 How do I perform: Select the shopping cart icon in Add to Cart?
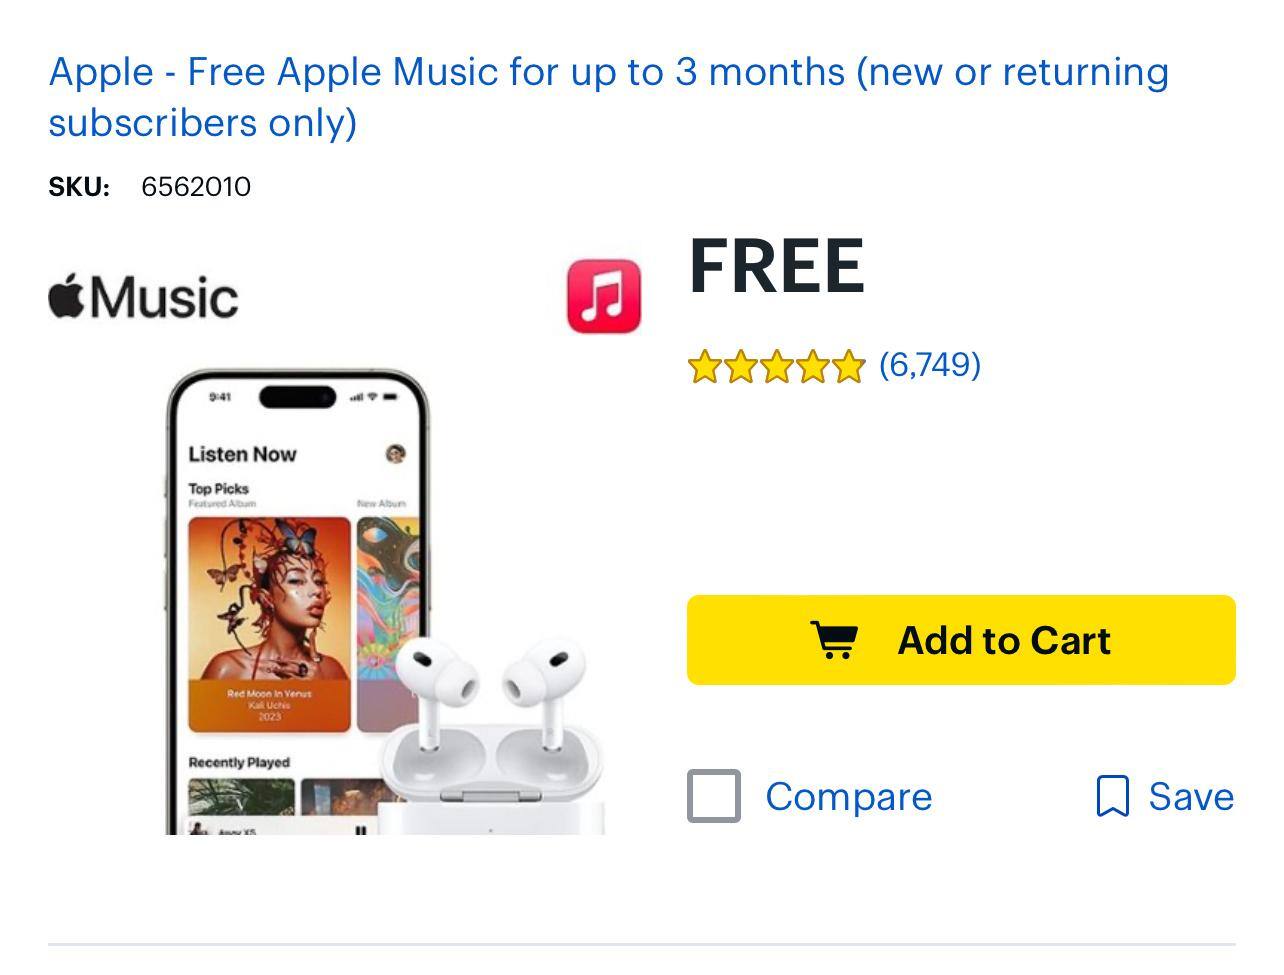pyautogui.click(x=836, y=640)
